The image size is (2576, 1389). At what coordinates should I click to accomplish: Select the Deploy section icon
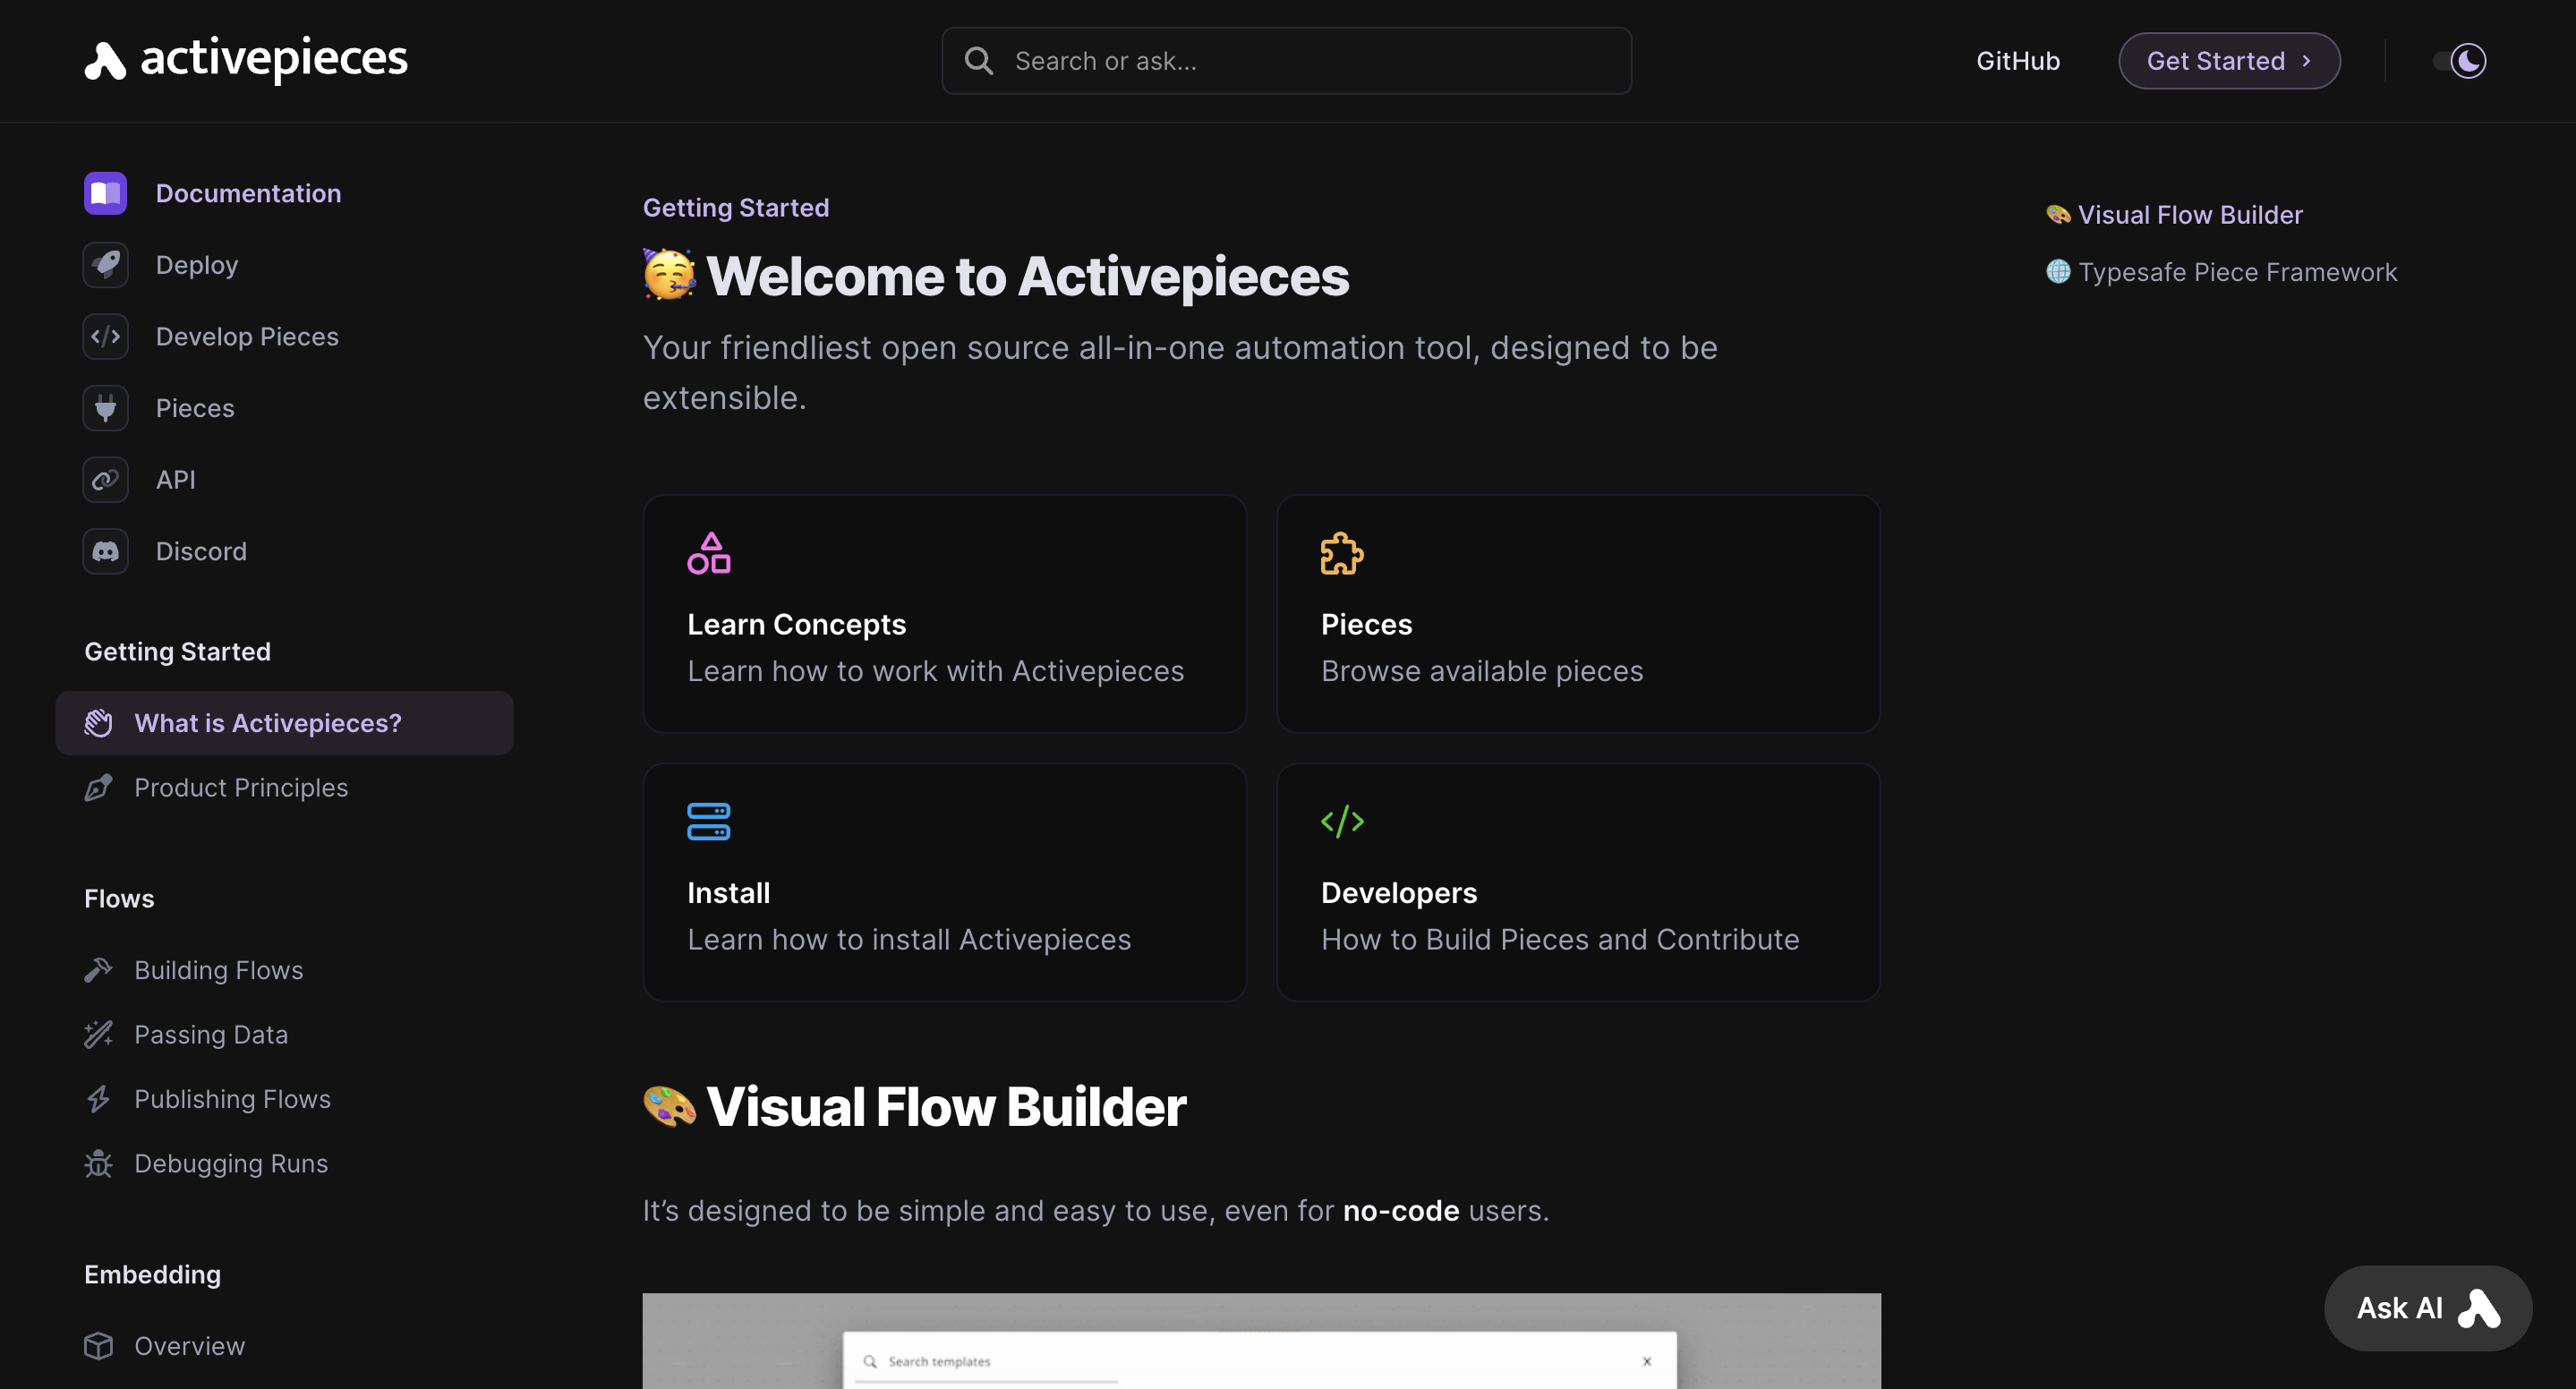[106, 265]
